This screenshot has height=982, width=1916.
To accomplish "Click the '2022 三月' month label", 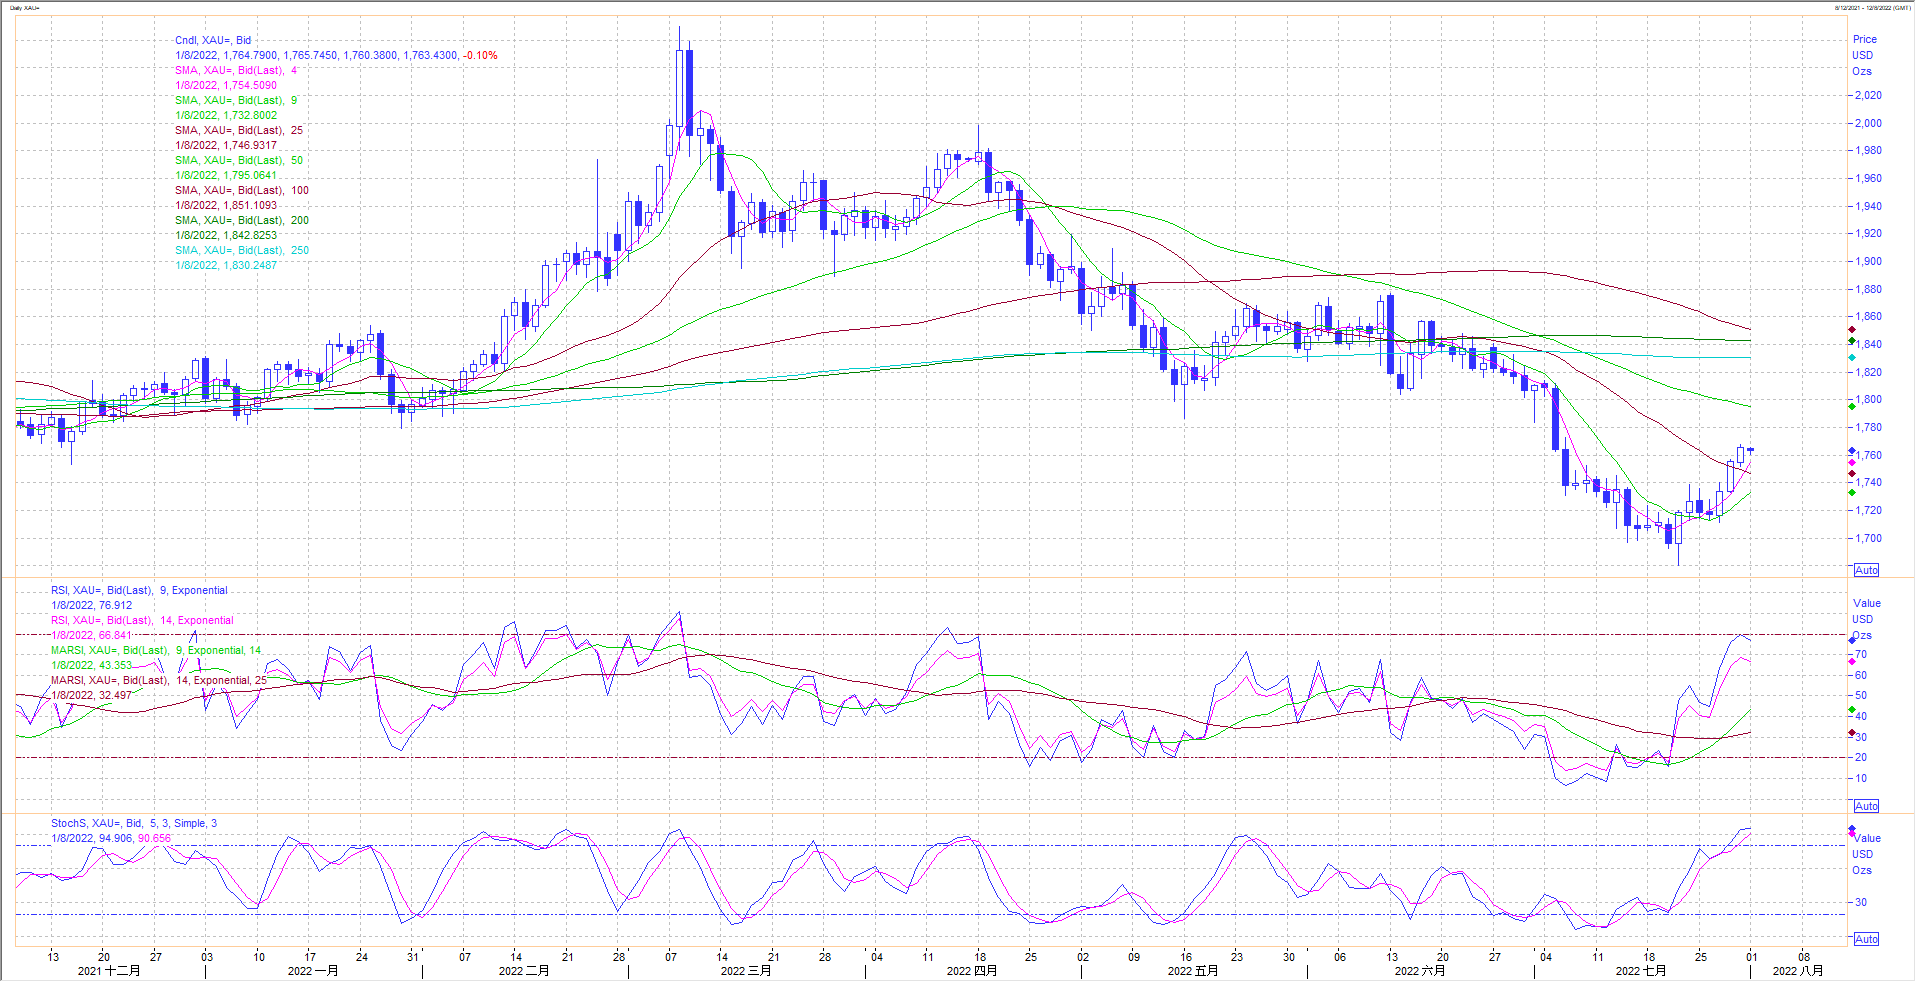I will click(x=746, y=971).
